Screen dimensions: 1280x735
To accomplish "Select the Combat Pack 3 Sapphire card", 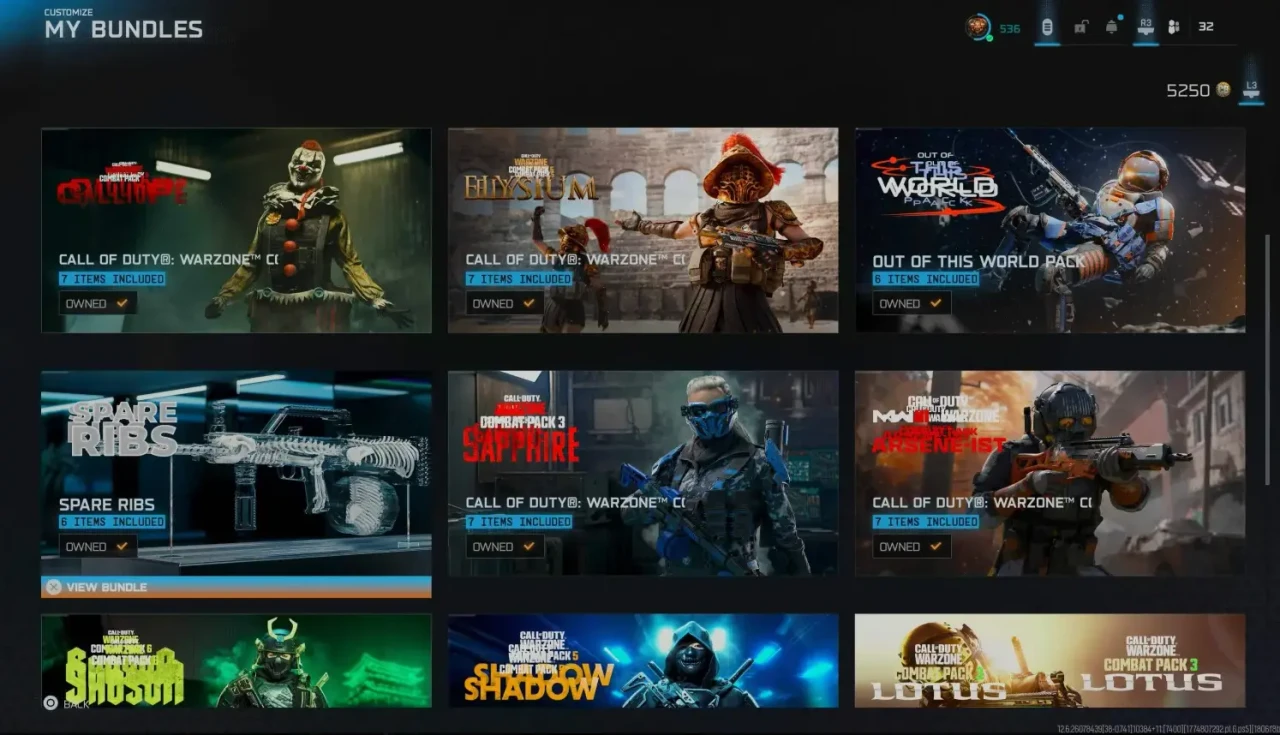I will pyautogui.click(x=643, y=473).
